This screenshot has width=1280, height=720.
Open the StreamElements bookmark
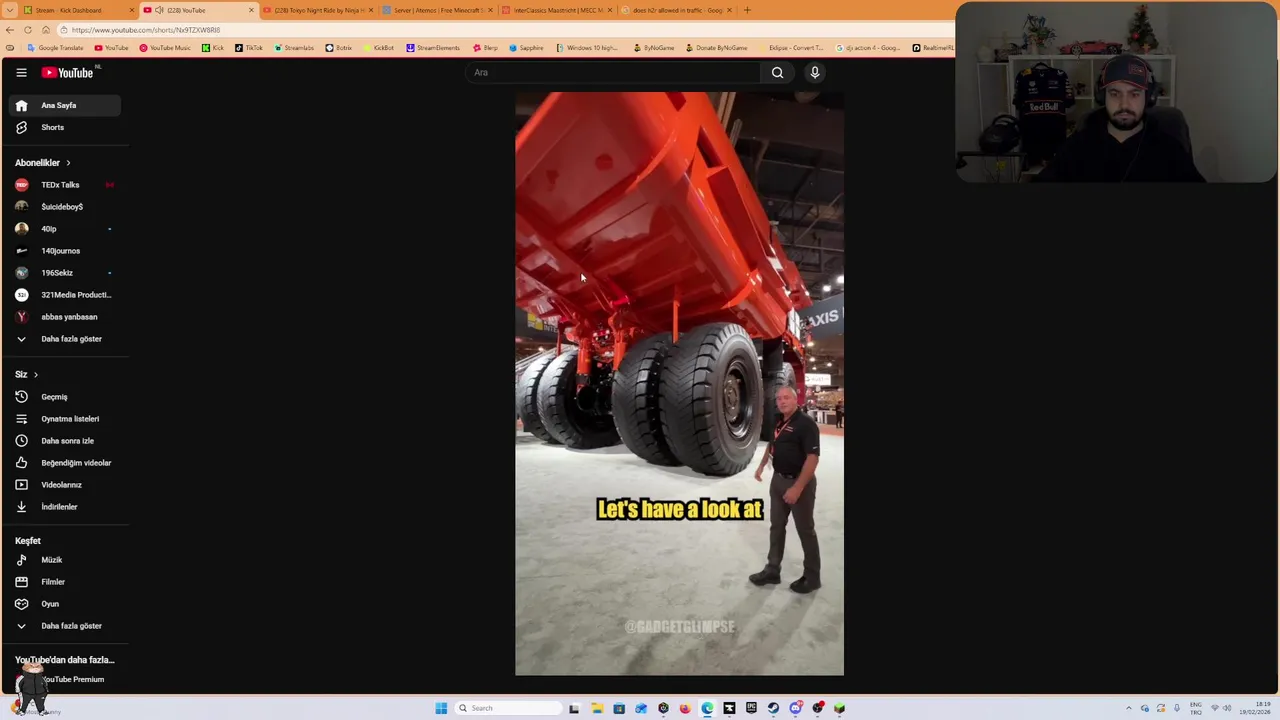(433, 48)
